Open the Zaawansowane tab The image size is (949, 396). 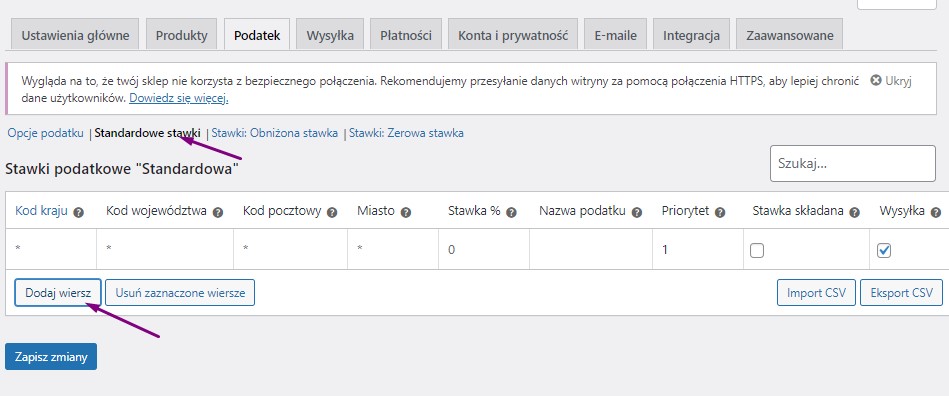(x=789, y=35)
